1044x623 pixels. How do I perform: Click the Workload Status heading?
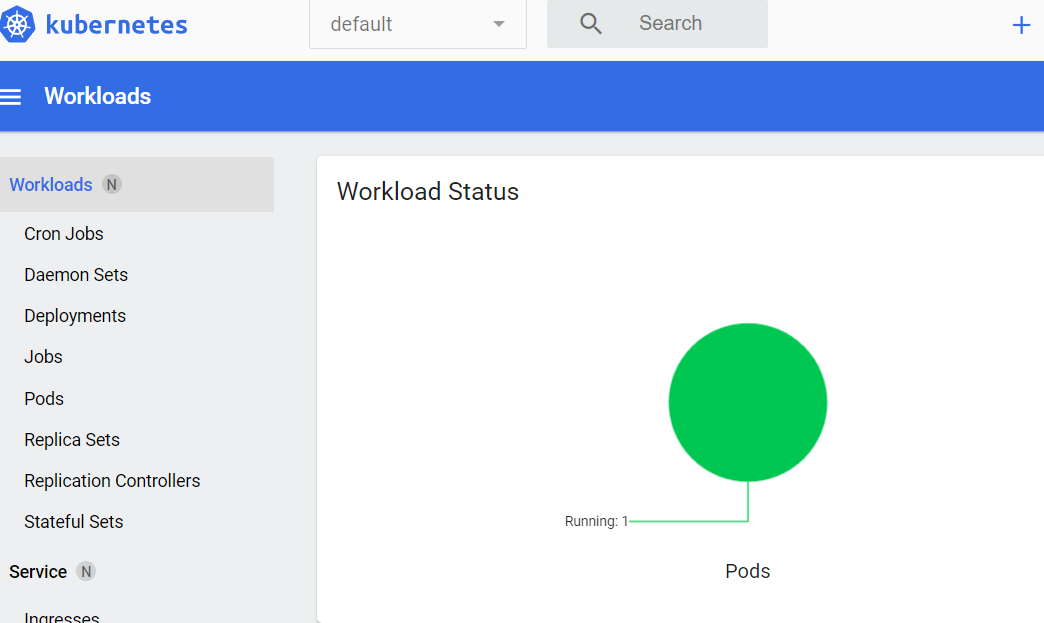[427, 192]
